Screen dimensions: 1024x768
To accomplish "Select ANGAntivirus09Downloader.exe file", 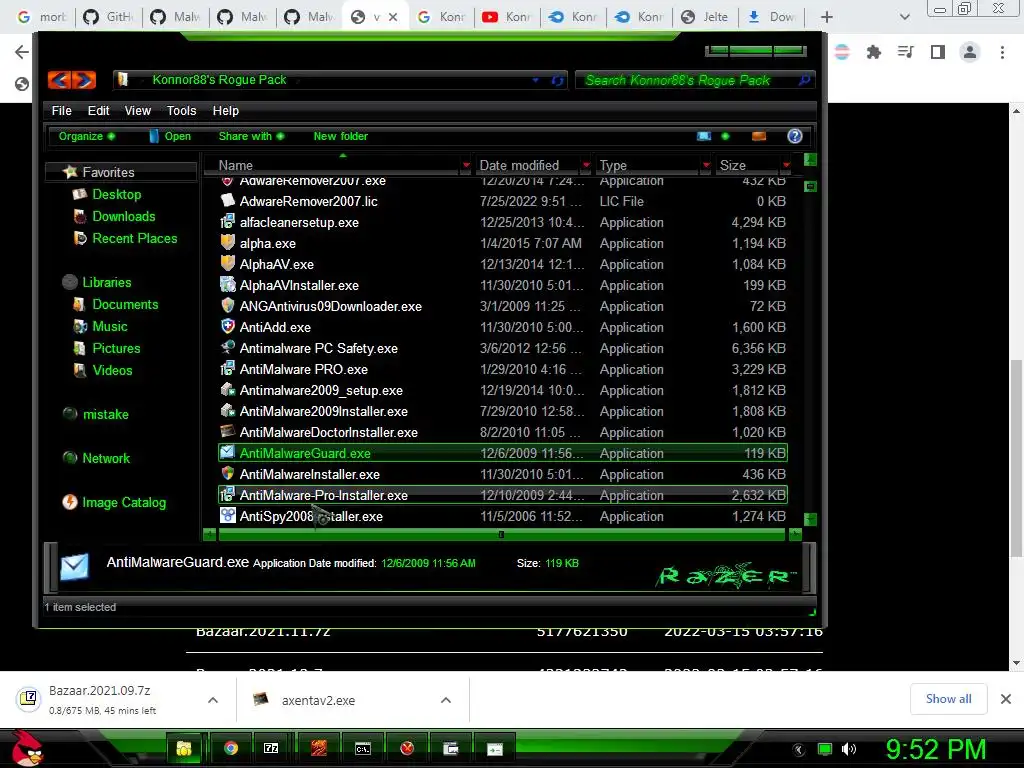I will click(x=503, y=306).
